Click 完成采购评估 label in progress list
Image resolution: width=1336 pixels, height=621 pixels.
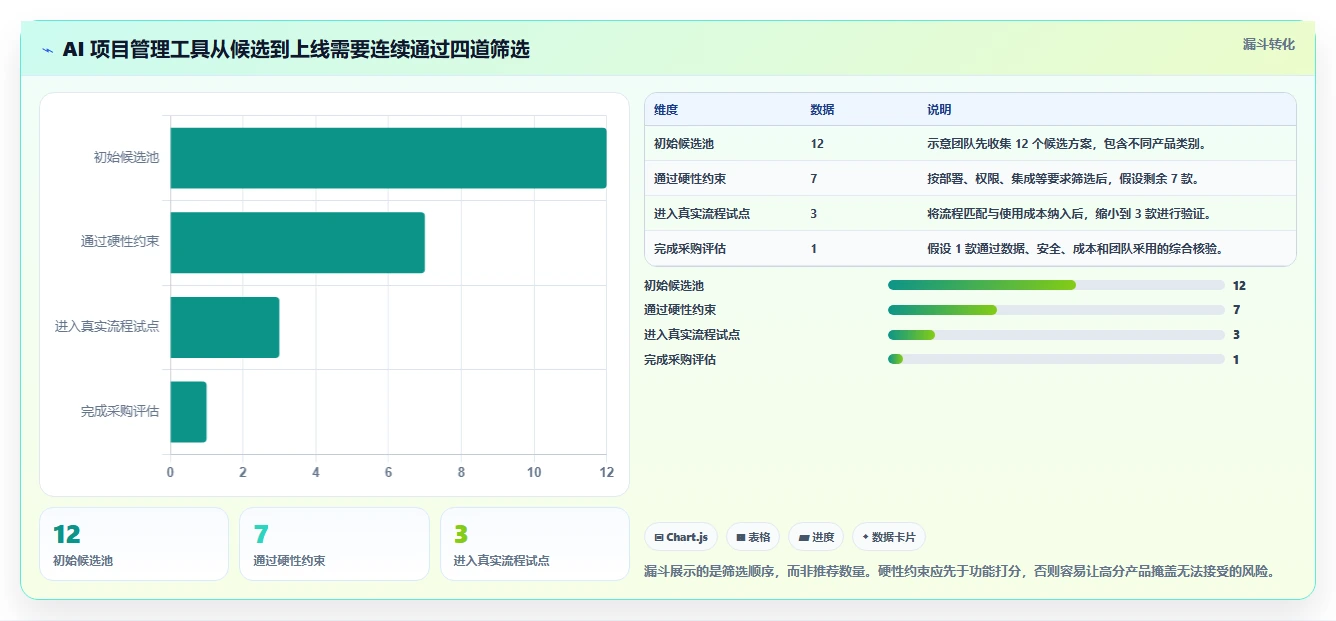point(680,360)
